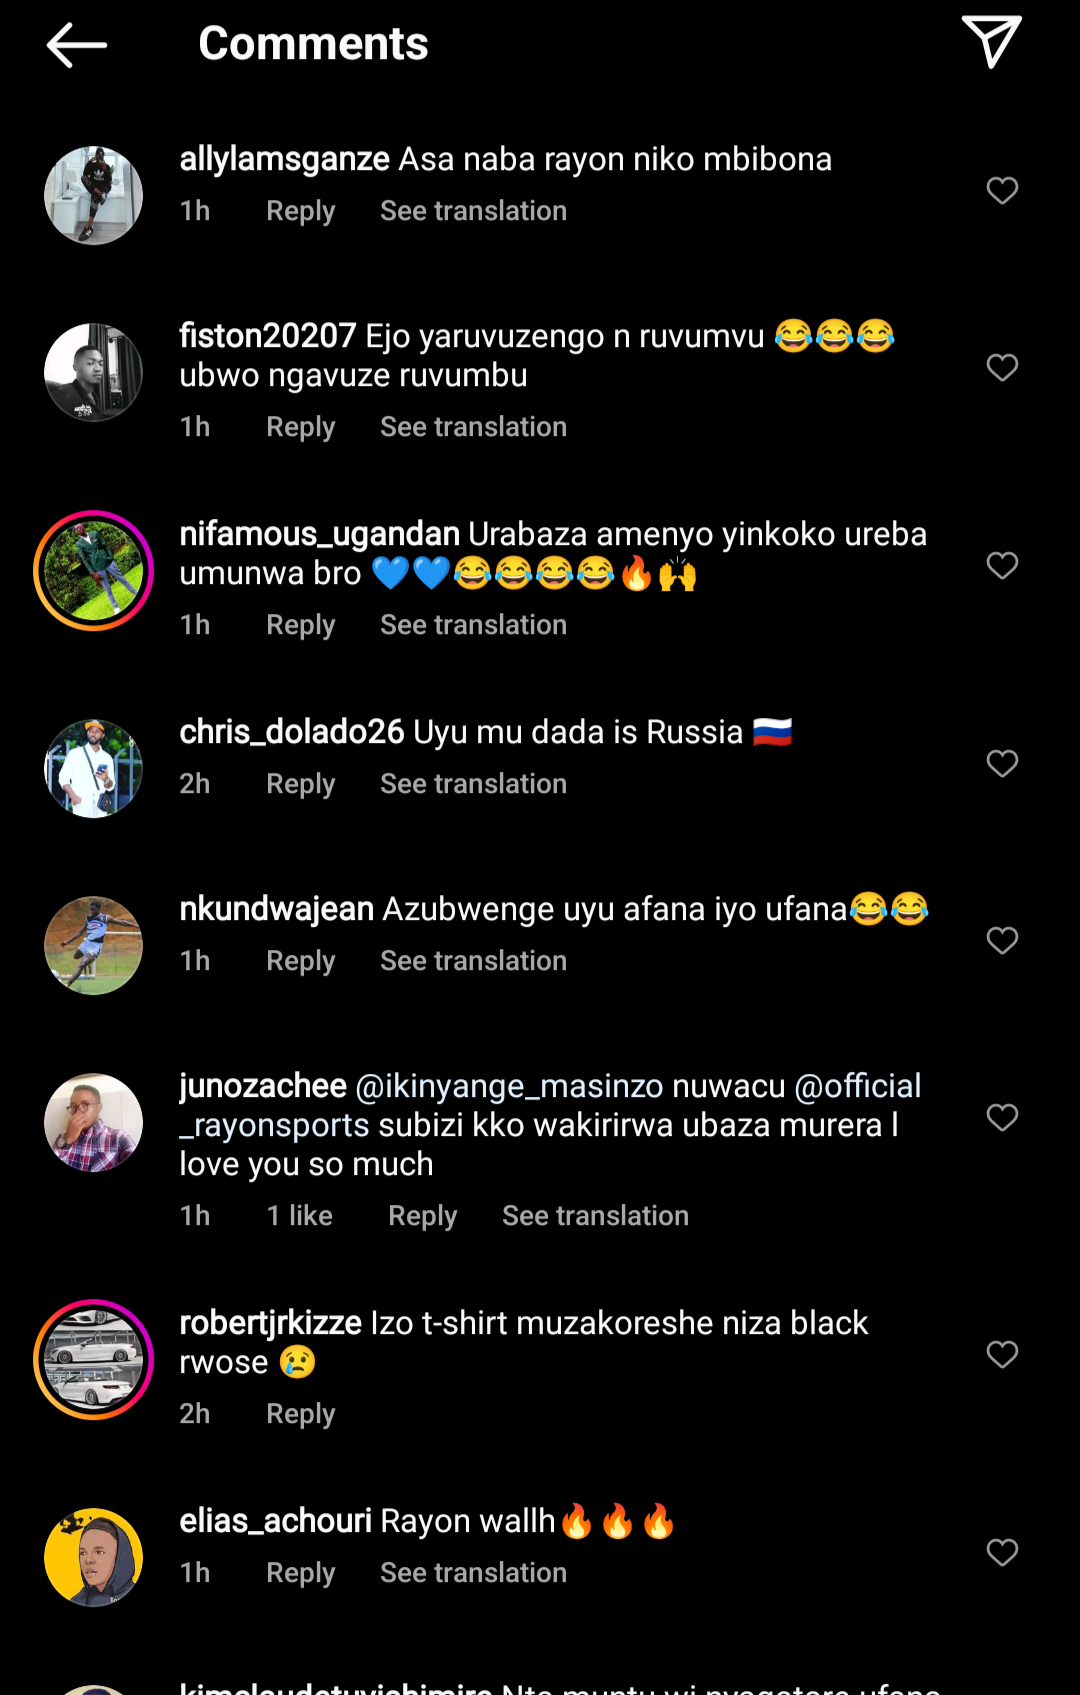Viewport: 1080px width, 1695px height.
Task: Like allylamsganze's comment with heart
Action: [1002, 190]
